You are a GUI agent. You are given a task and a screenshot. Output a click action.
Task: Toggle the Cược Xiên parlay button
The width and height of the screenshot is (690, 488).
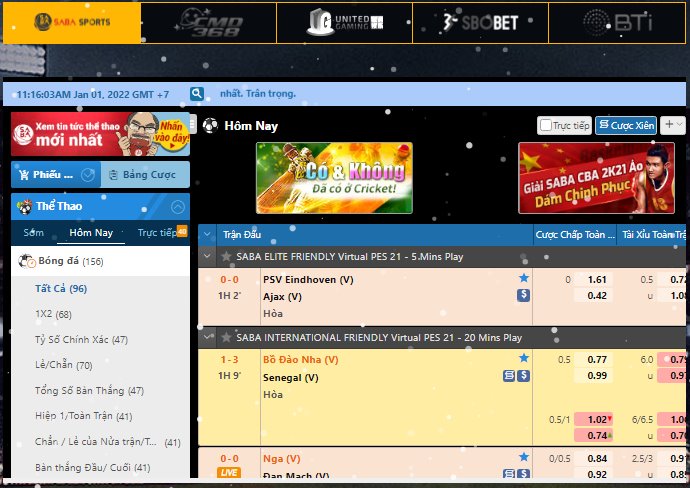(626, 126)
